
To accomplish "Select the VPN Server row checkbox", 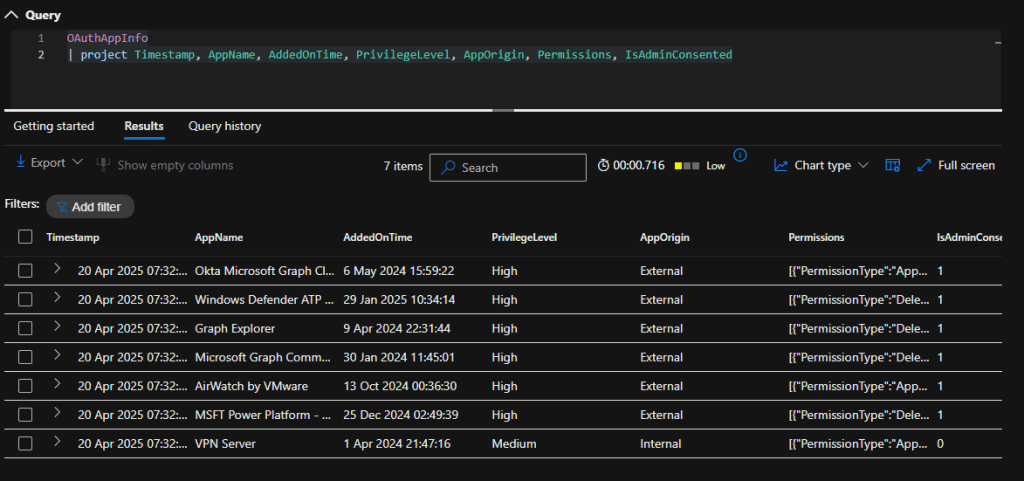I will 25,443.
